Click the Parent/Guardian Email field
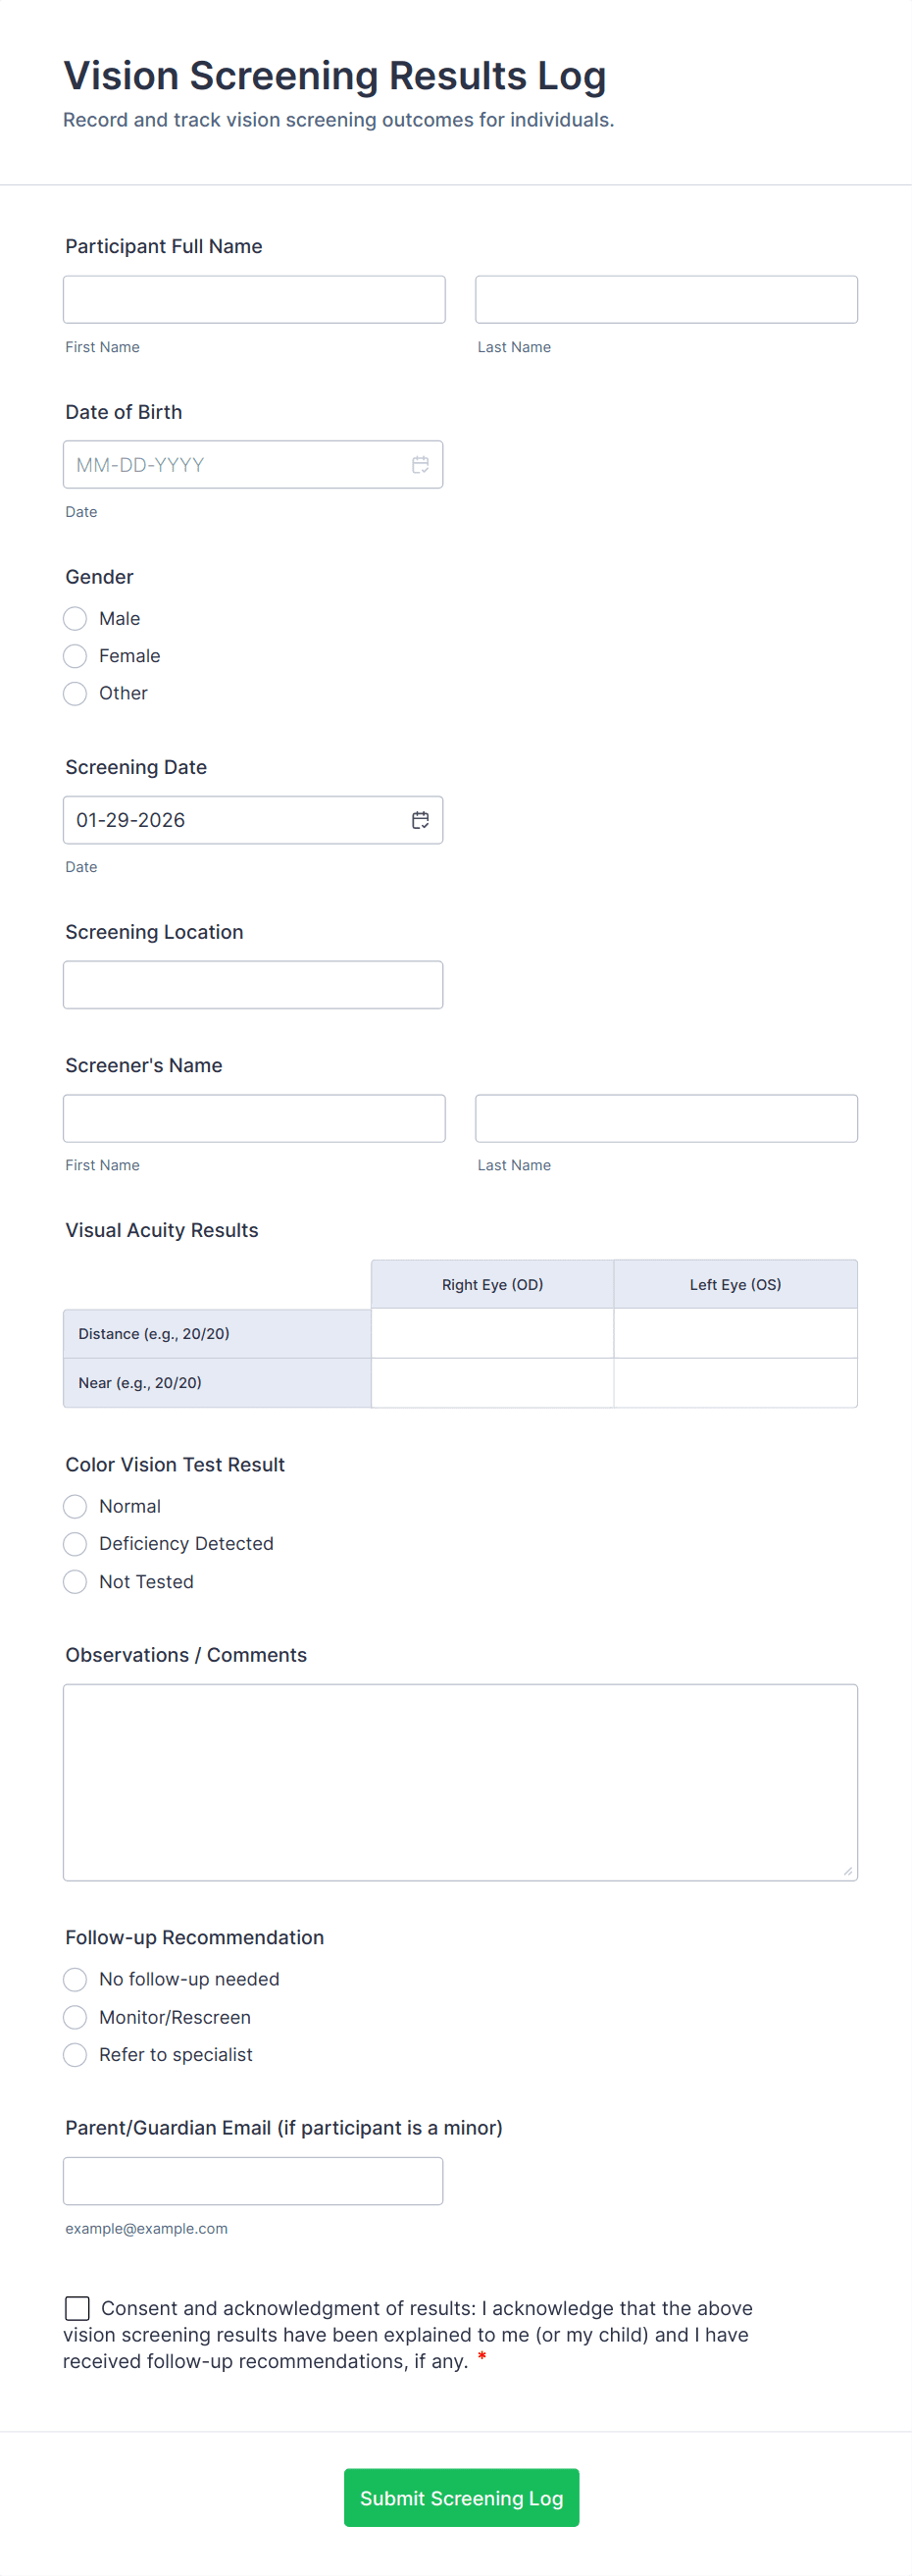912x2576 pixels. 253,2181
